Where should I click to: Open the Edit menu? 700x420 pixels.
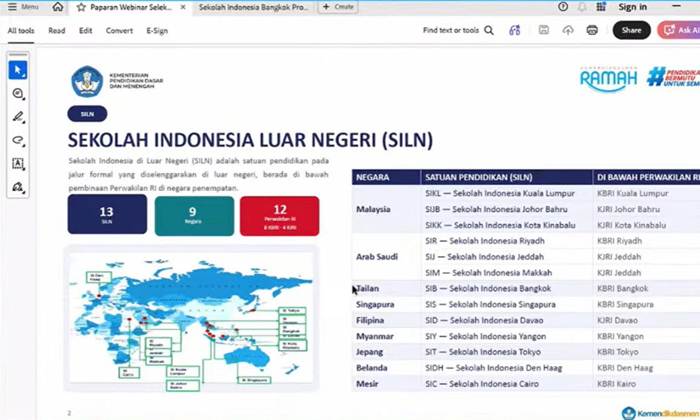click(x=85, y=30)
